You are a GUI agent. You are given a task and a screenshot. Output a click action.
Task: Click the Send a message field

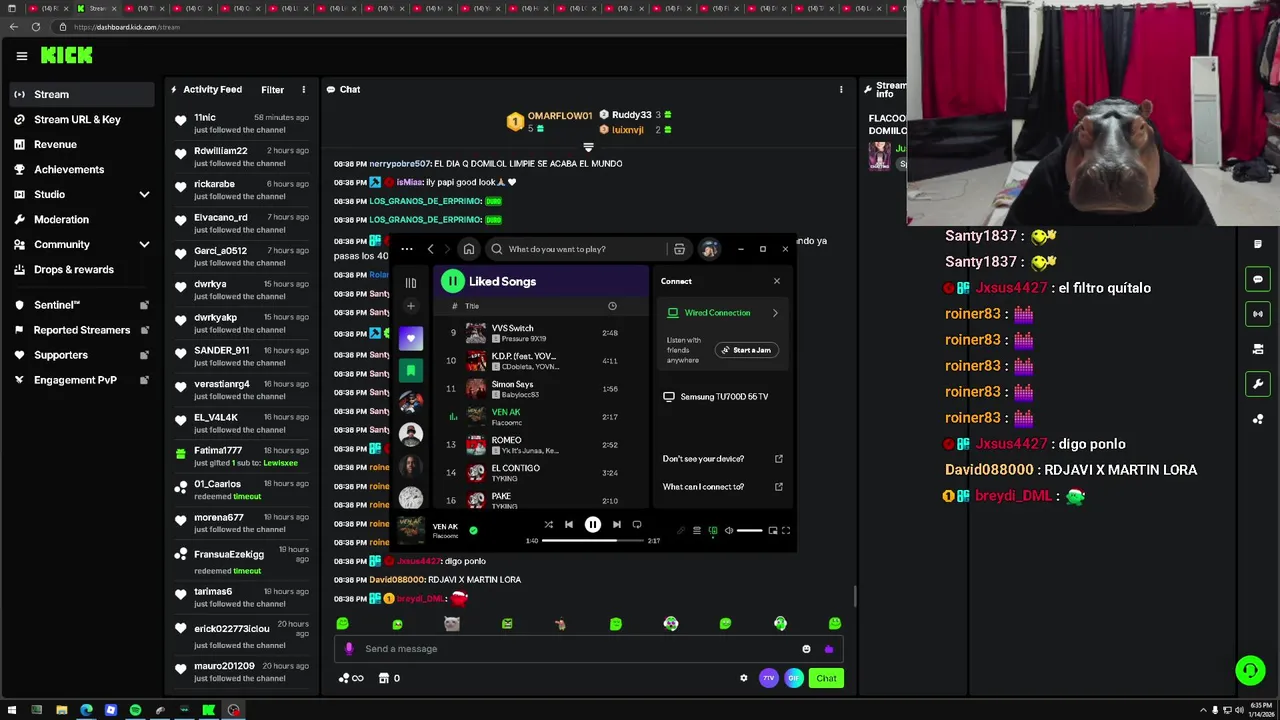pyautogui.click(x=588, y=649)
